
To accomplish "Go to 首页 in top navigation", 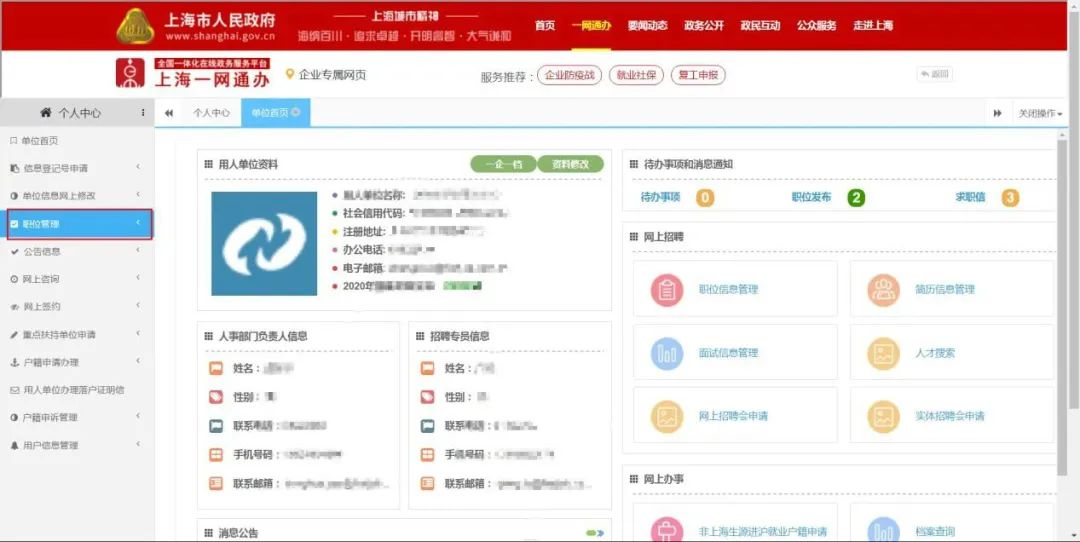I will tap(545, 25).
